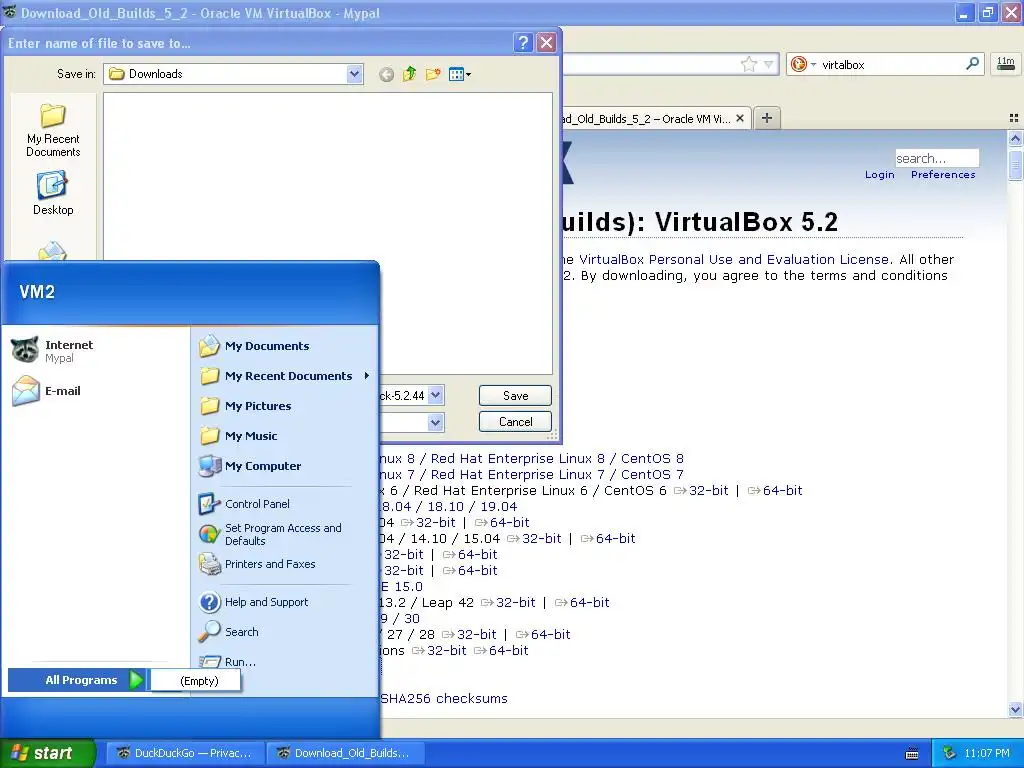This screenshot has height=768, width=1024.
Task: Open a new browser tab
Action: point(767,118)
